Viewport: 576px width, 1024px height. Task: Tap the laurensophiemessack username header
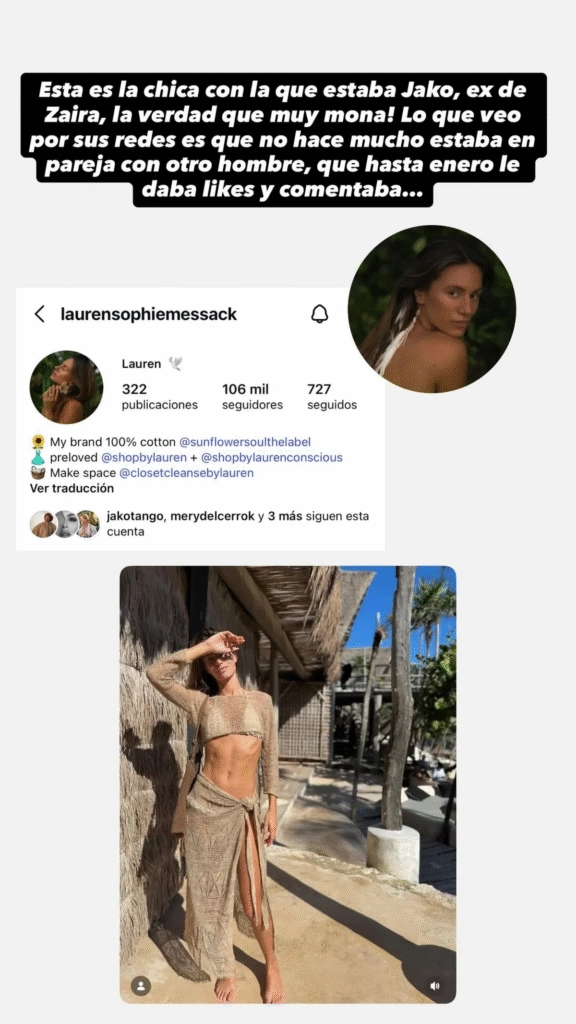pos(149,314)
